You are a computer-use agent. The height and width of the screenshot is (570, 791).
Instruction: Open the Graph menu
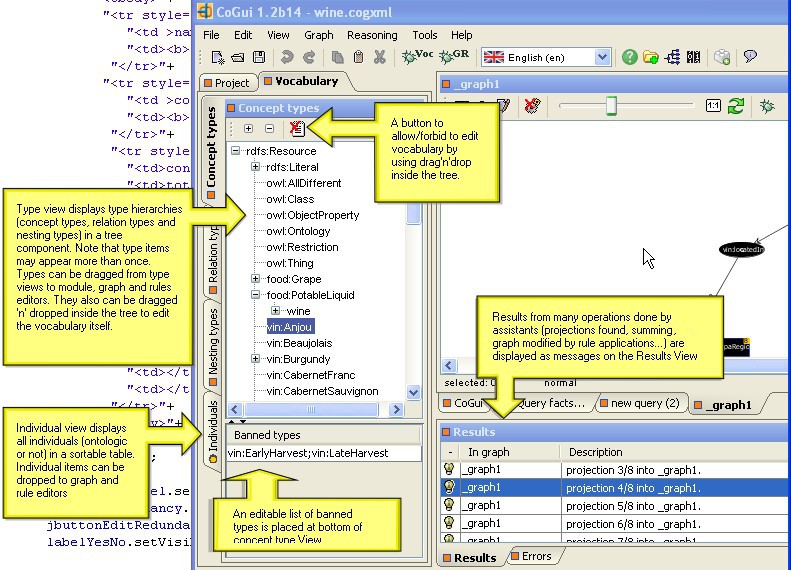point(318,35)
